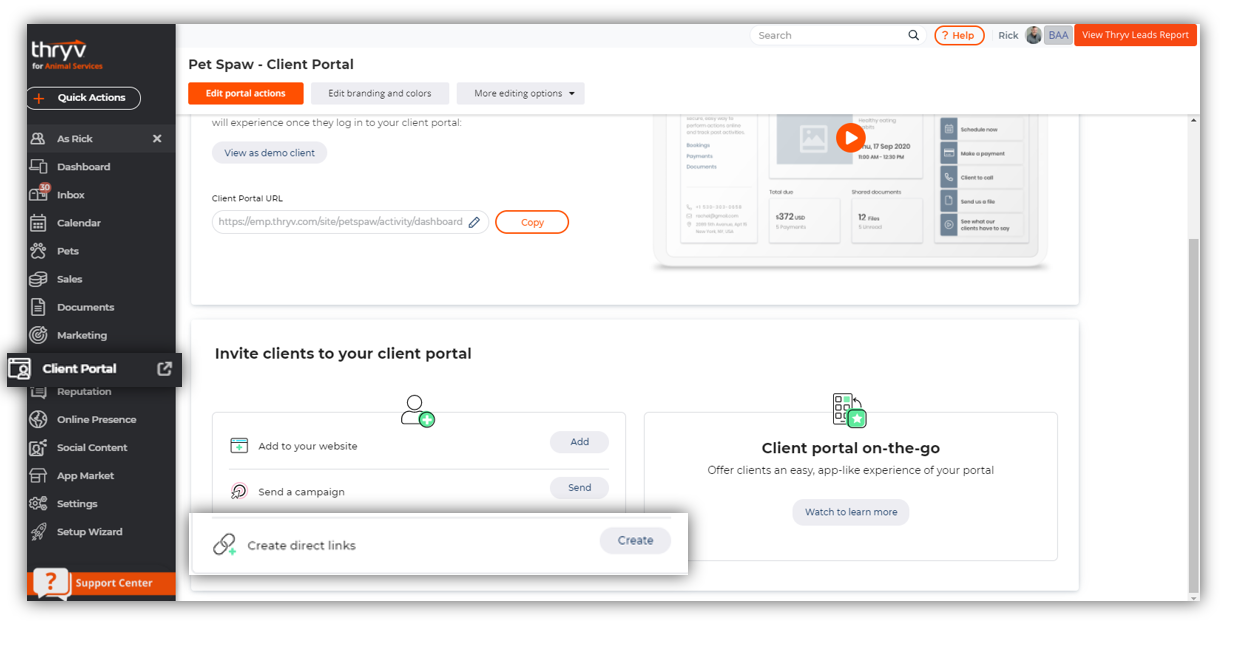Click 'Pet Spaw - Client Portal' title
Image resolution: width=1249 pixels, height=652 pixels.
coord(271,64)
